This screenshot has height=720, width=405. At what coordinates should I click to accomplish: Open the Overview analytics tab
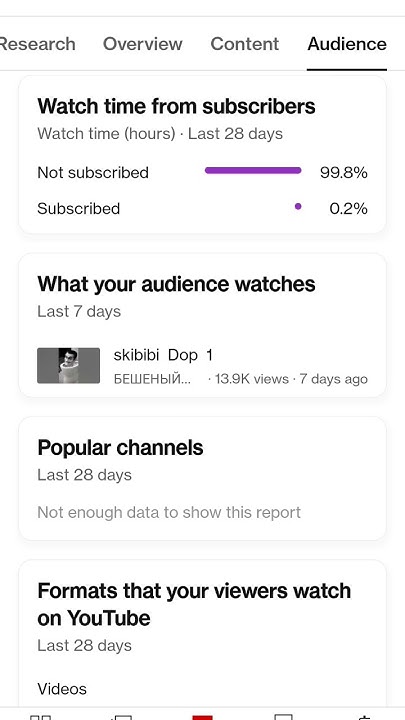click(142, 44)
